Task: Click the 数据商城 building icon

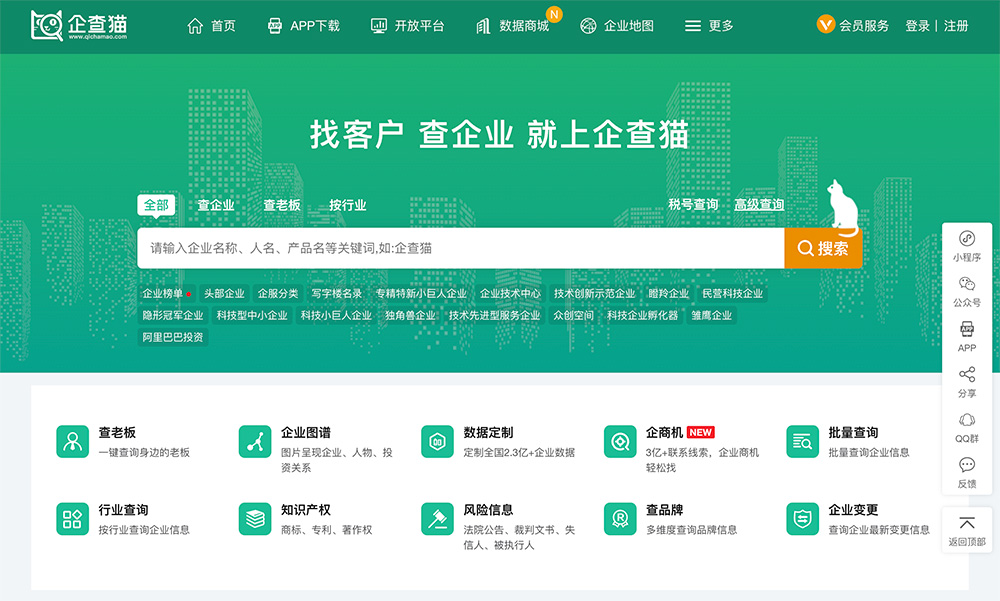Action: [483, 26]
